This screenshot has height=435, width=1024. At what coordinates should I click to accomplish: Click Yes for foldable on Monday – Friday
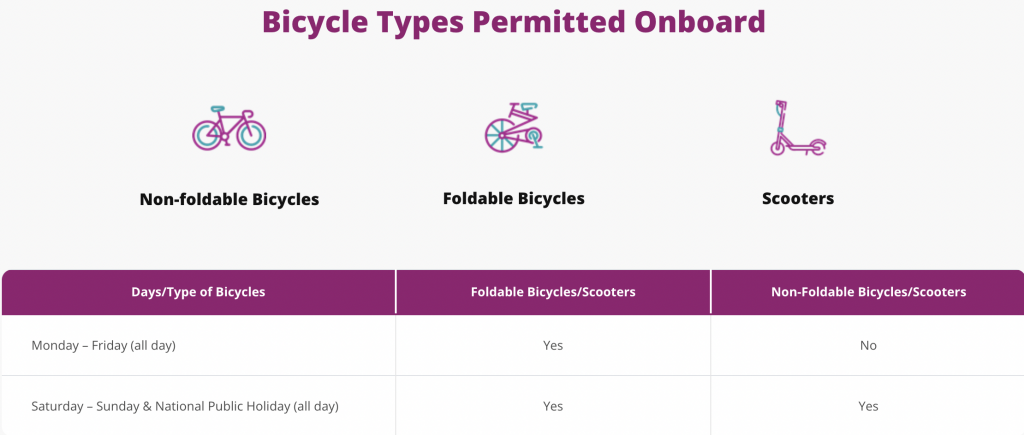coord(553,346)
